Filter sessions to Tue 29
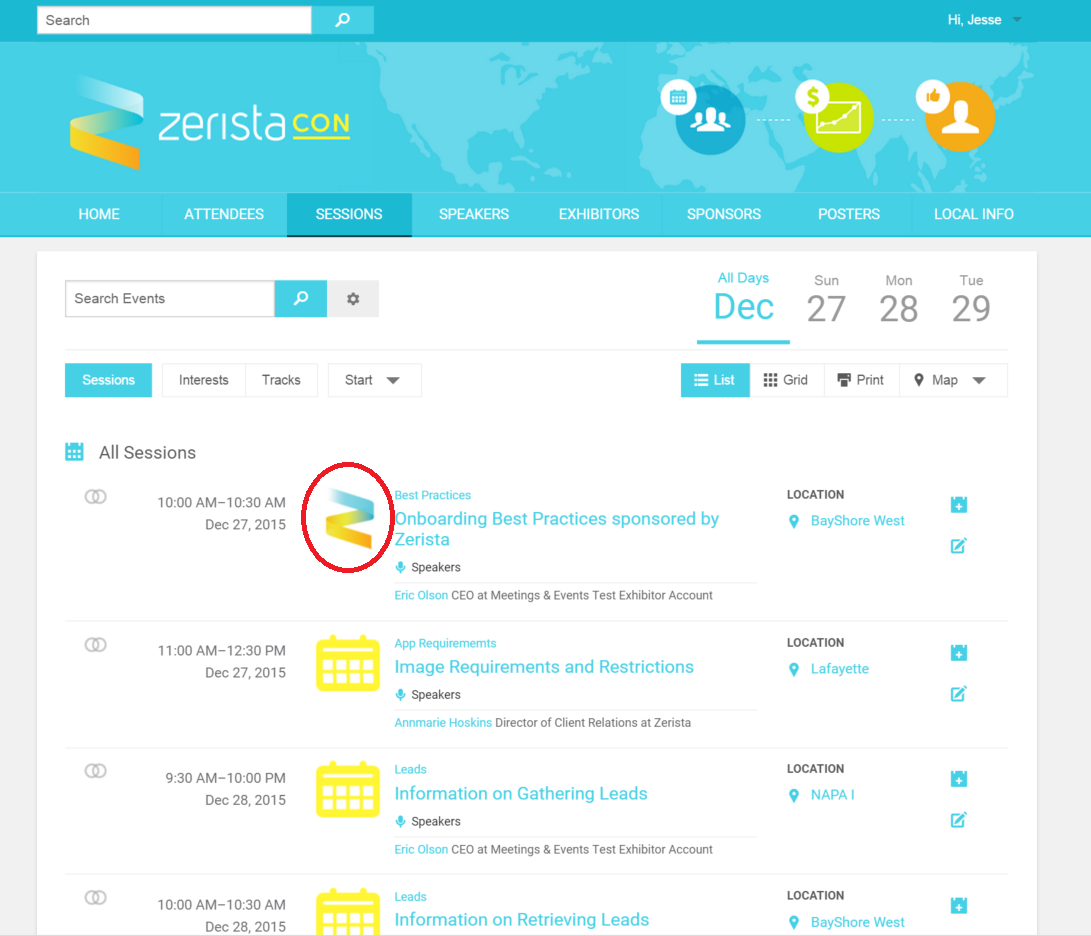The width and height of the screenshot is (1091, 936). click(971, 299)
